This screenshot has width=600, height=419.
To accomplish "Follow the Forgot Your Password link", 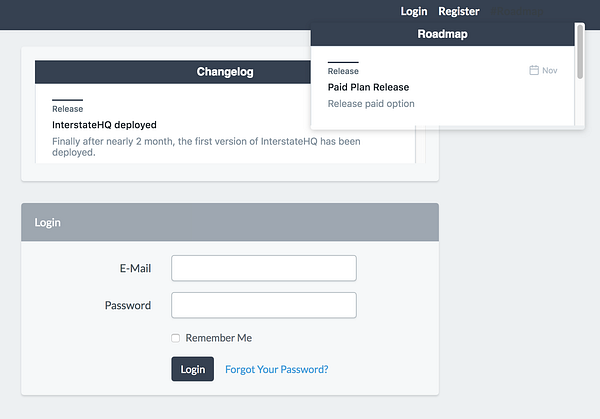I will coord(276,369).
